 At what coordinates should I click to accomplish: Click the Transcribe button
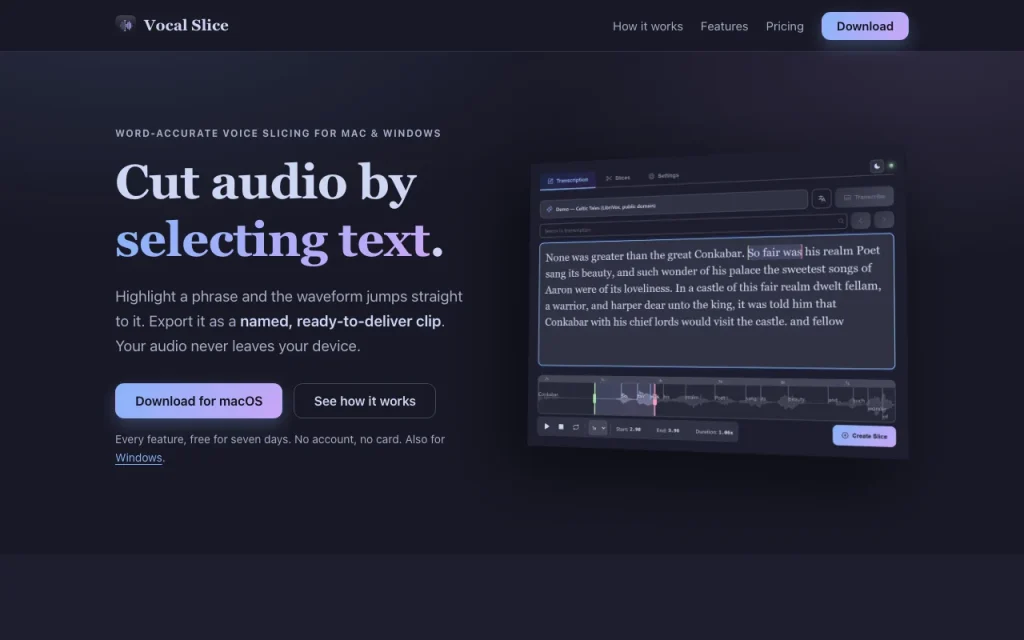pos(864,197)
